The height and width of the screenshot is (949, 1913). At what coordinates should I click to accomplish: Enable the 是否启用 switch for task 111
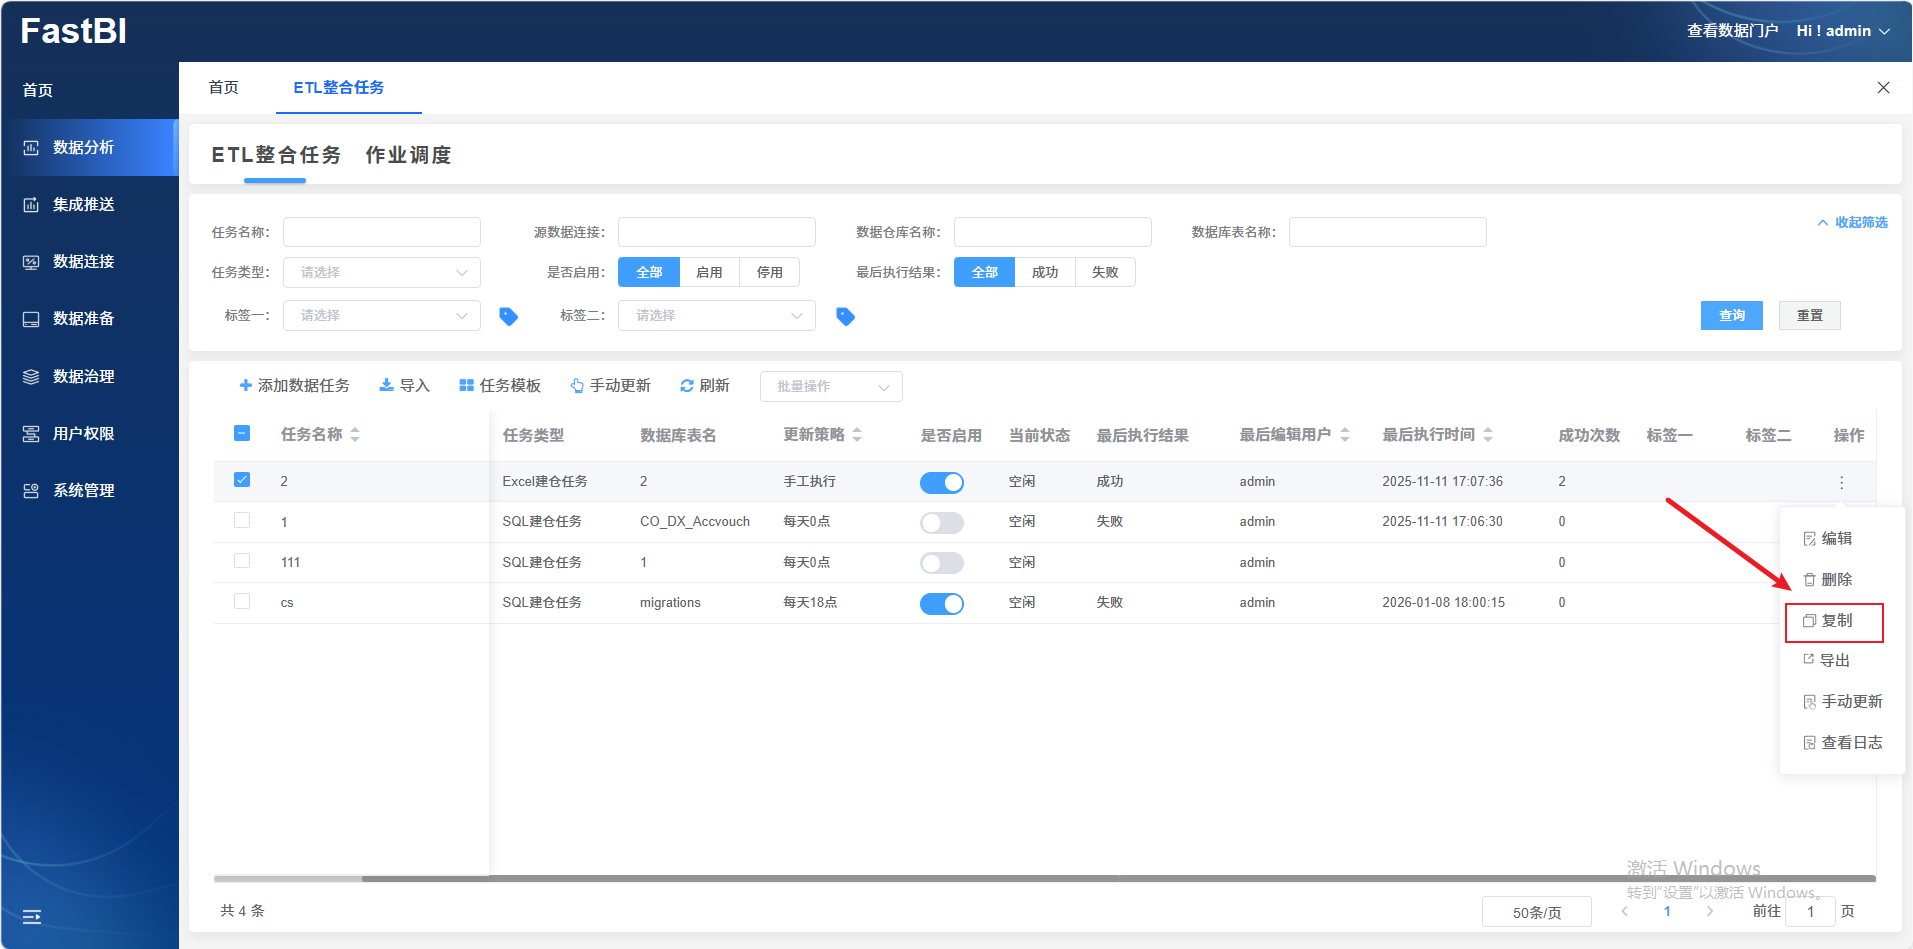941,563
